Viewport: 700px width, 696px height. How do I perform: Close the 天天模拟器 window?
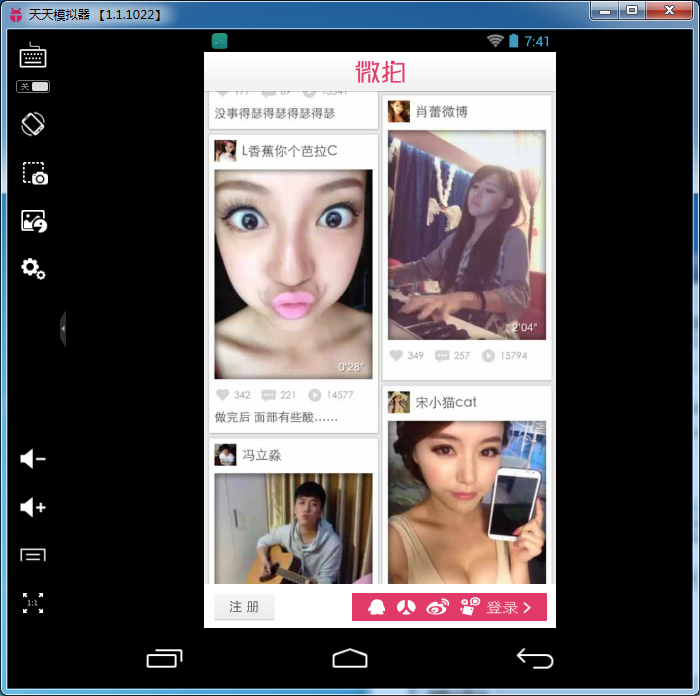coord(669,11)
